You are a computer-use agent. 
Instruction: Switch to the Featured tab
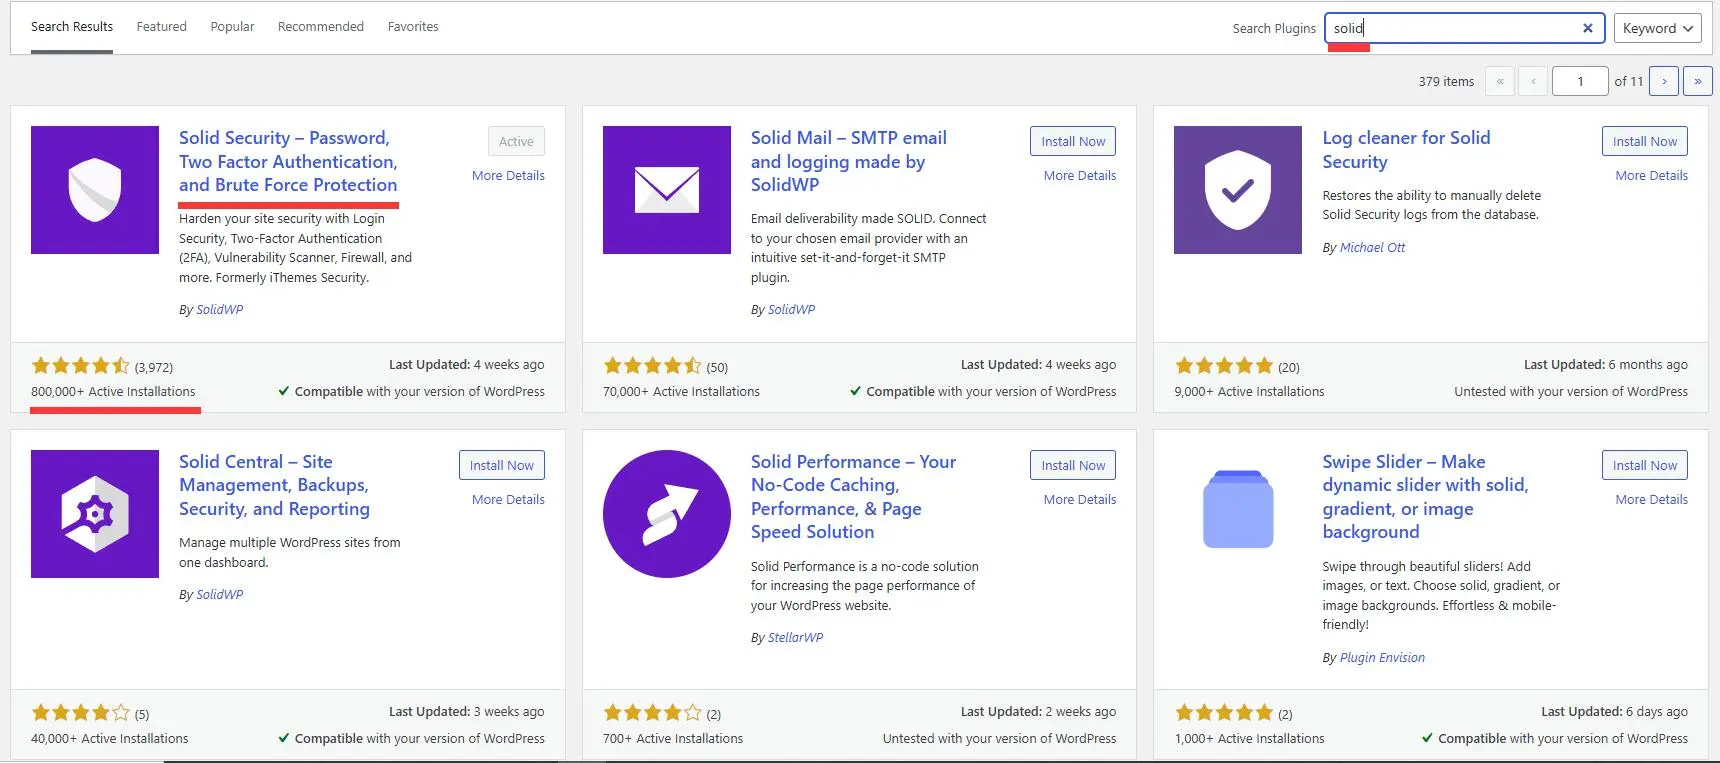pos(161,27)
